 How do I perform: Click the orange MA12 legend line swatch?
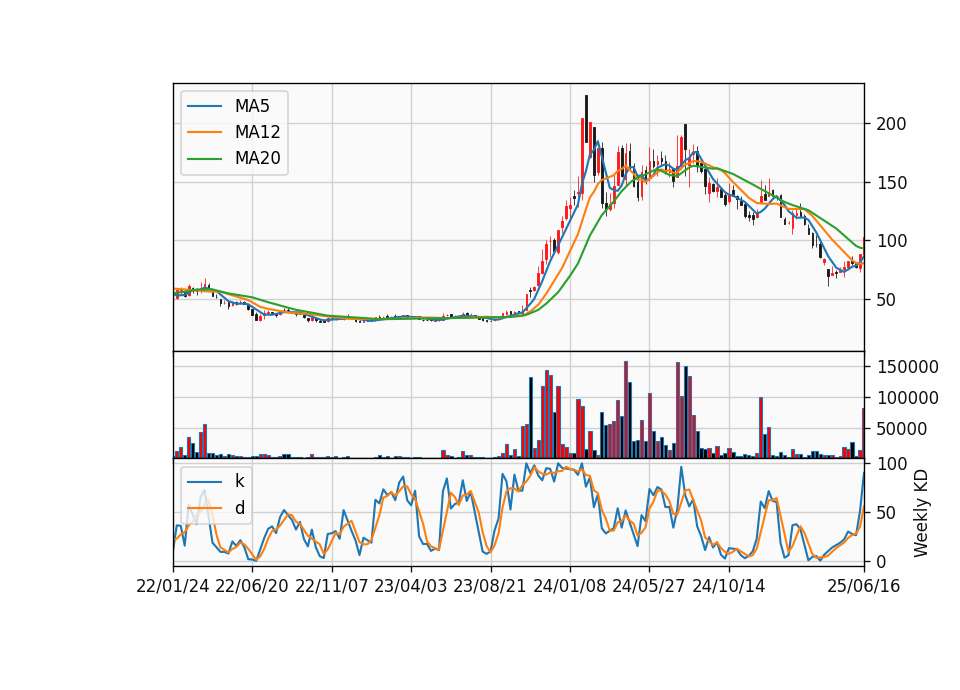pyautogui.click(x=204, y=132)
